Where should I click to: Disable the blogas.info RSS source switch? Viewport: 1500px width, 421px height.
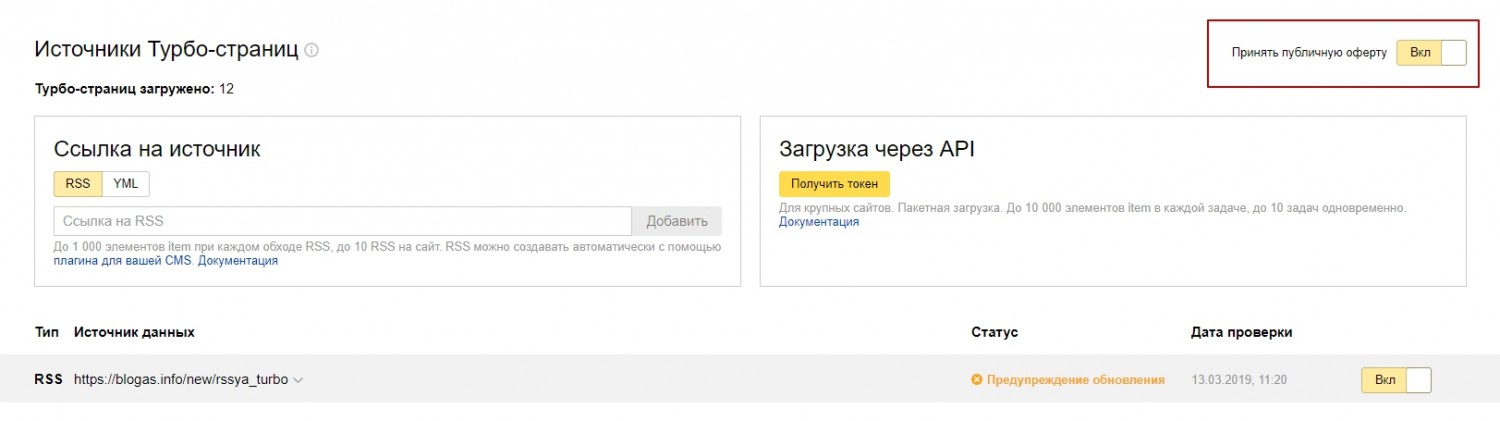click(1396, 380)
